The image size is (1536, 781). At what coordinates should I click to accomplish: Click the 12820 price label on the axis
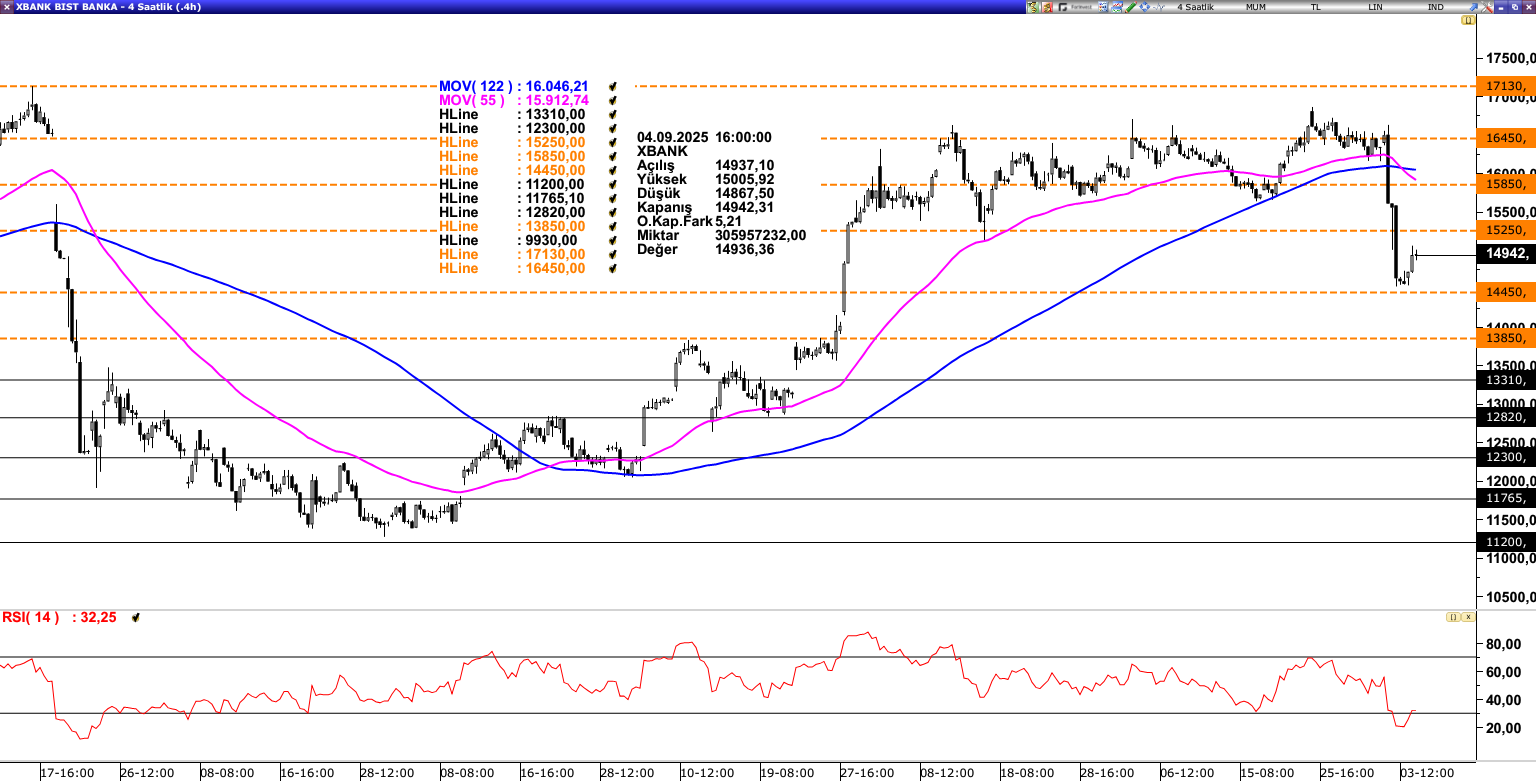click(x=1505, y=418)
